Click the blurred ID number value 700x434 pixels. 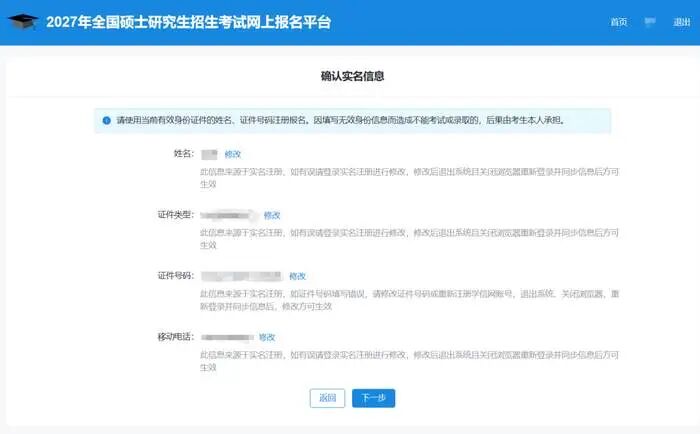coord(242,276)
